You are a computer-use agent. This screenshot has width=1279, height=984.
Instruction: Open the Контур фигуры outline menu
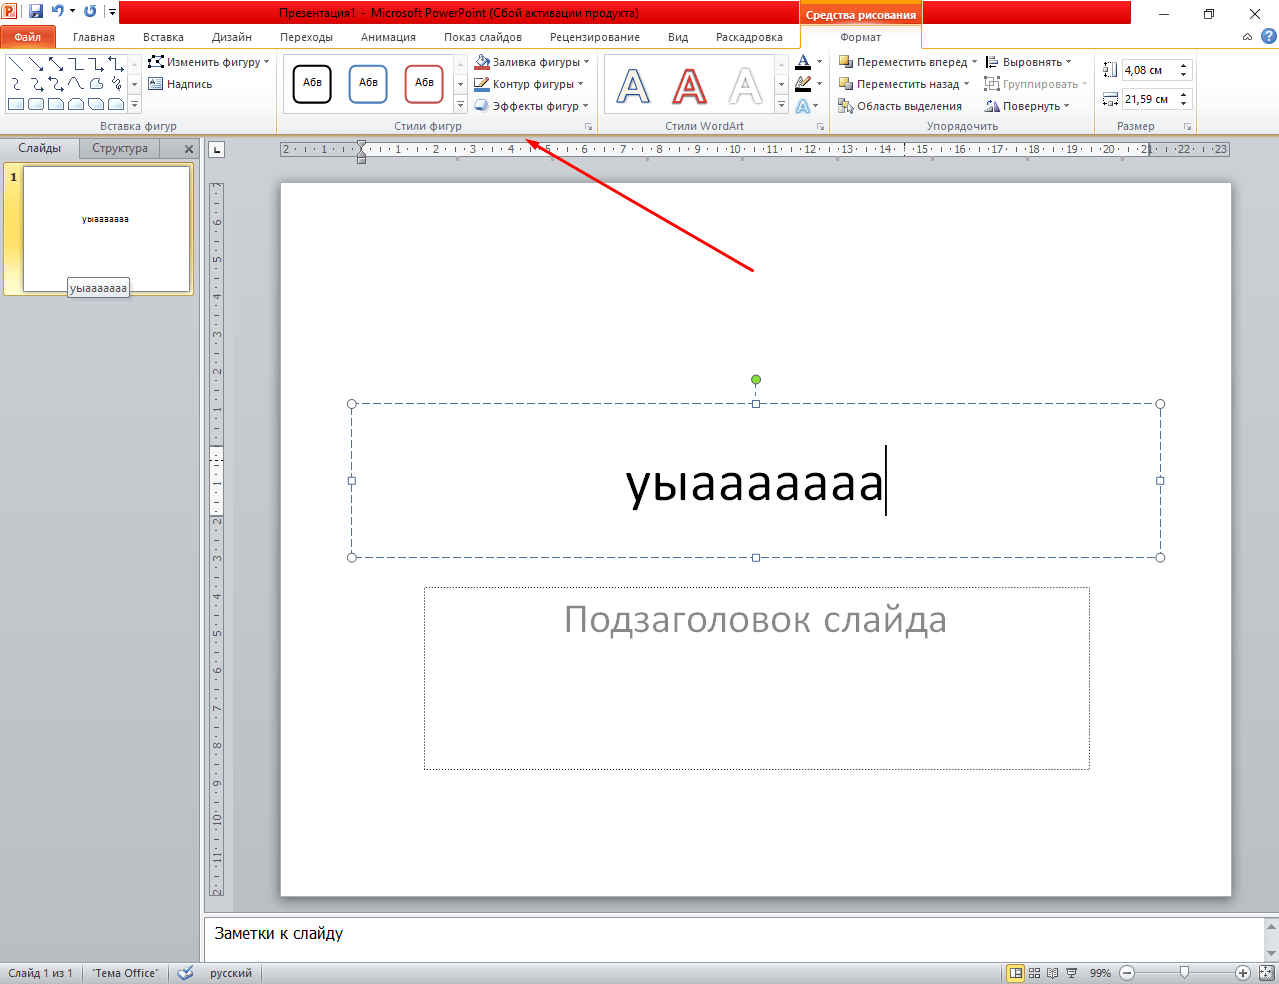click(x=529, y=84)
